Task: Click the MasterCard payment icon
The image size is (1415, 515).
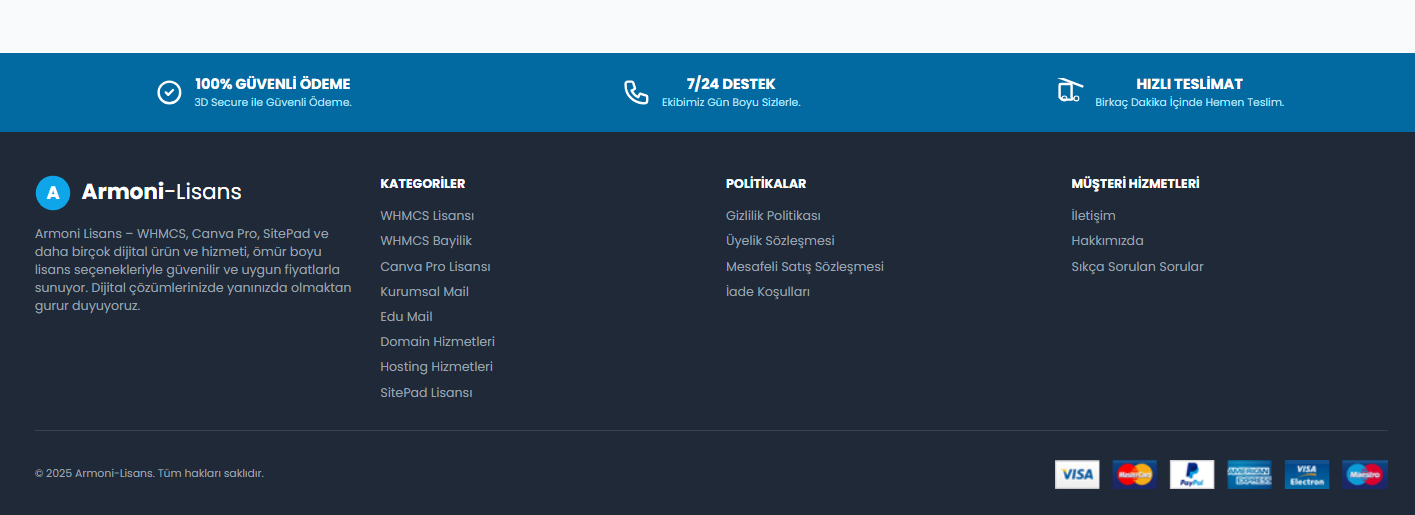Action: [x=1134, y=474]
